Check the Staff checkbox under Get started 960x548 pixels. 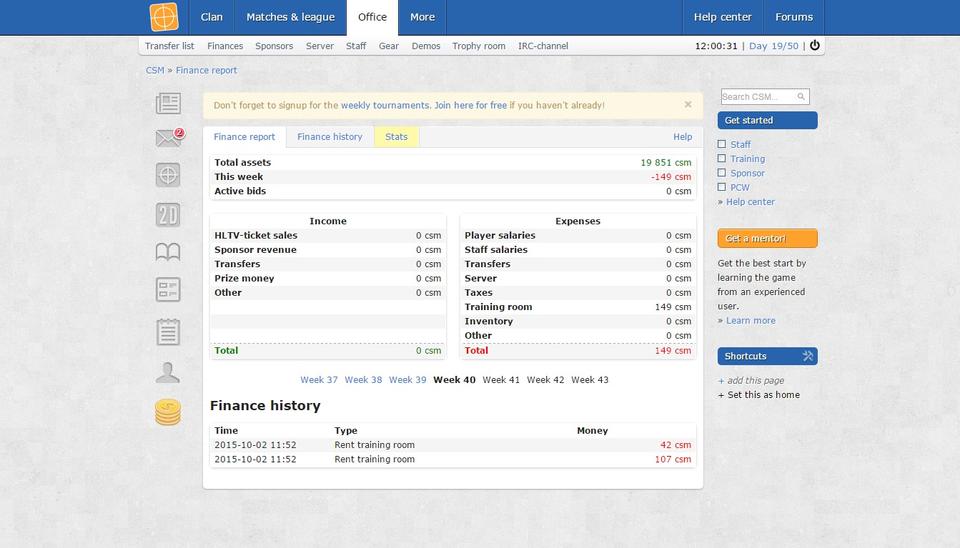coord(722,145)
